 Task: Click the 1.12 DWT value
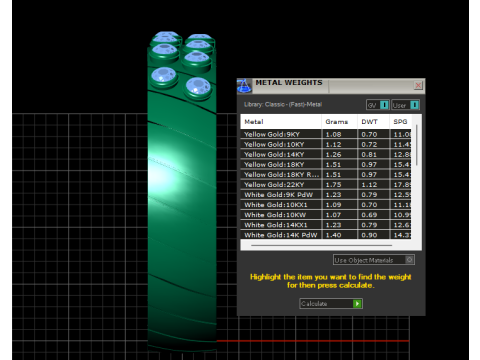(369, 184)
